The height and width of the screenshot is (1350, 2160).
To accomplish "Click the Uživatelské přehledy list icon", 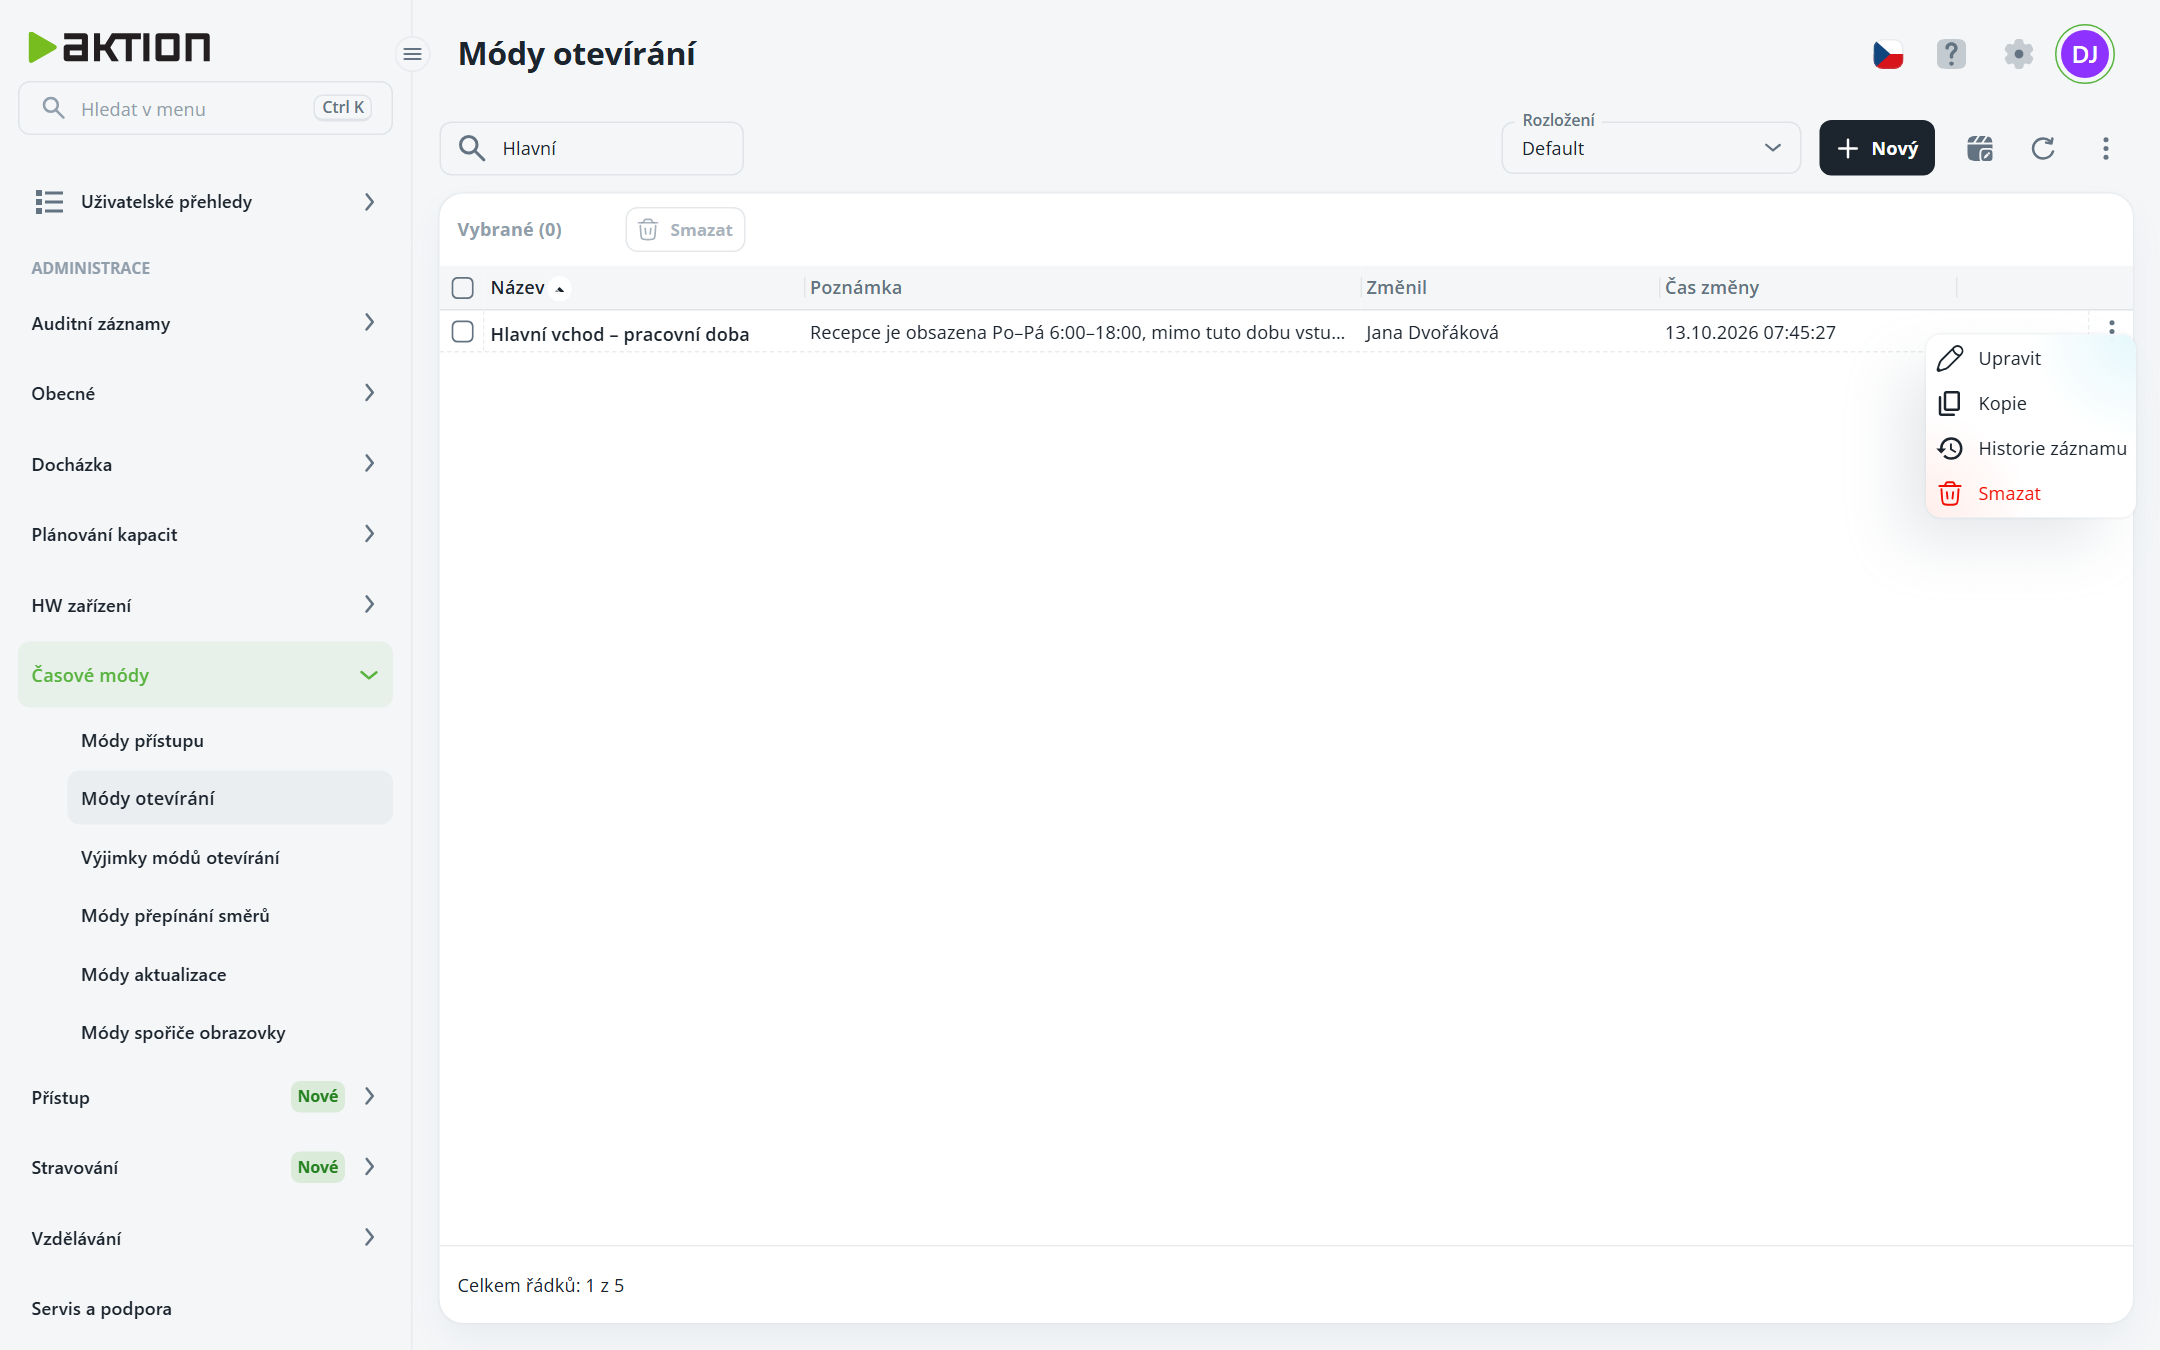I will click(x=49, y=202).
